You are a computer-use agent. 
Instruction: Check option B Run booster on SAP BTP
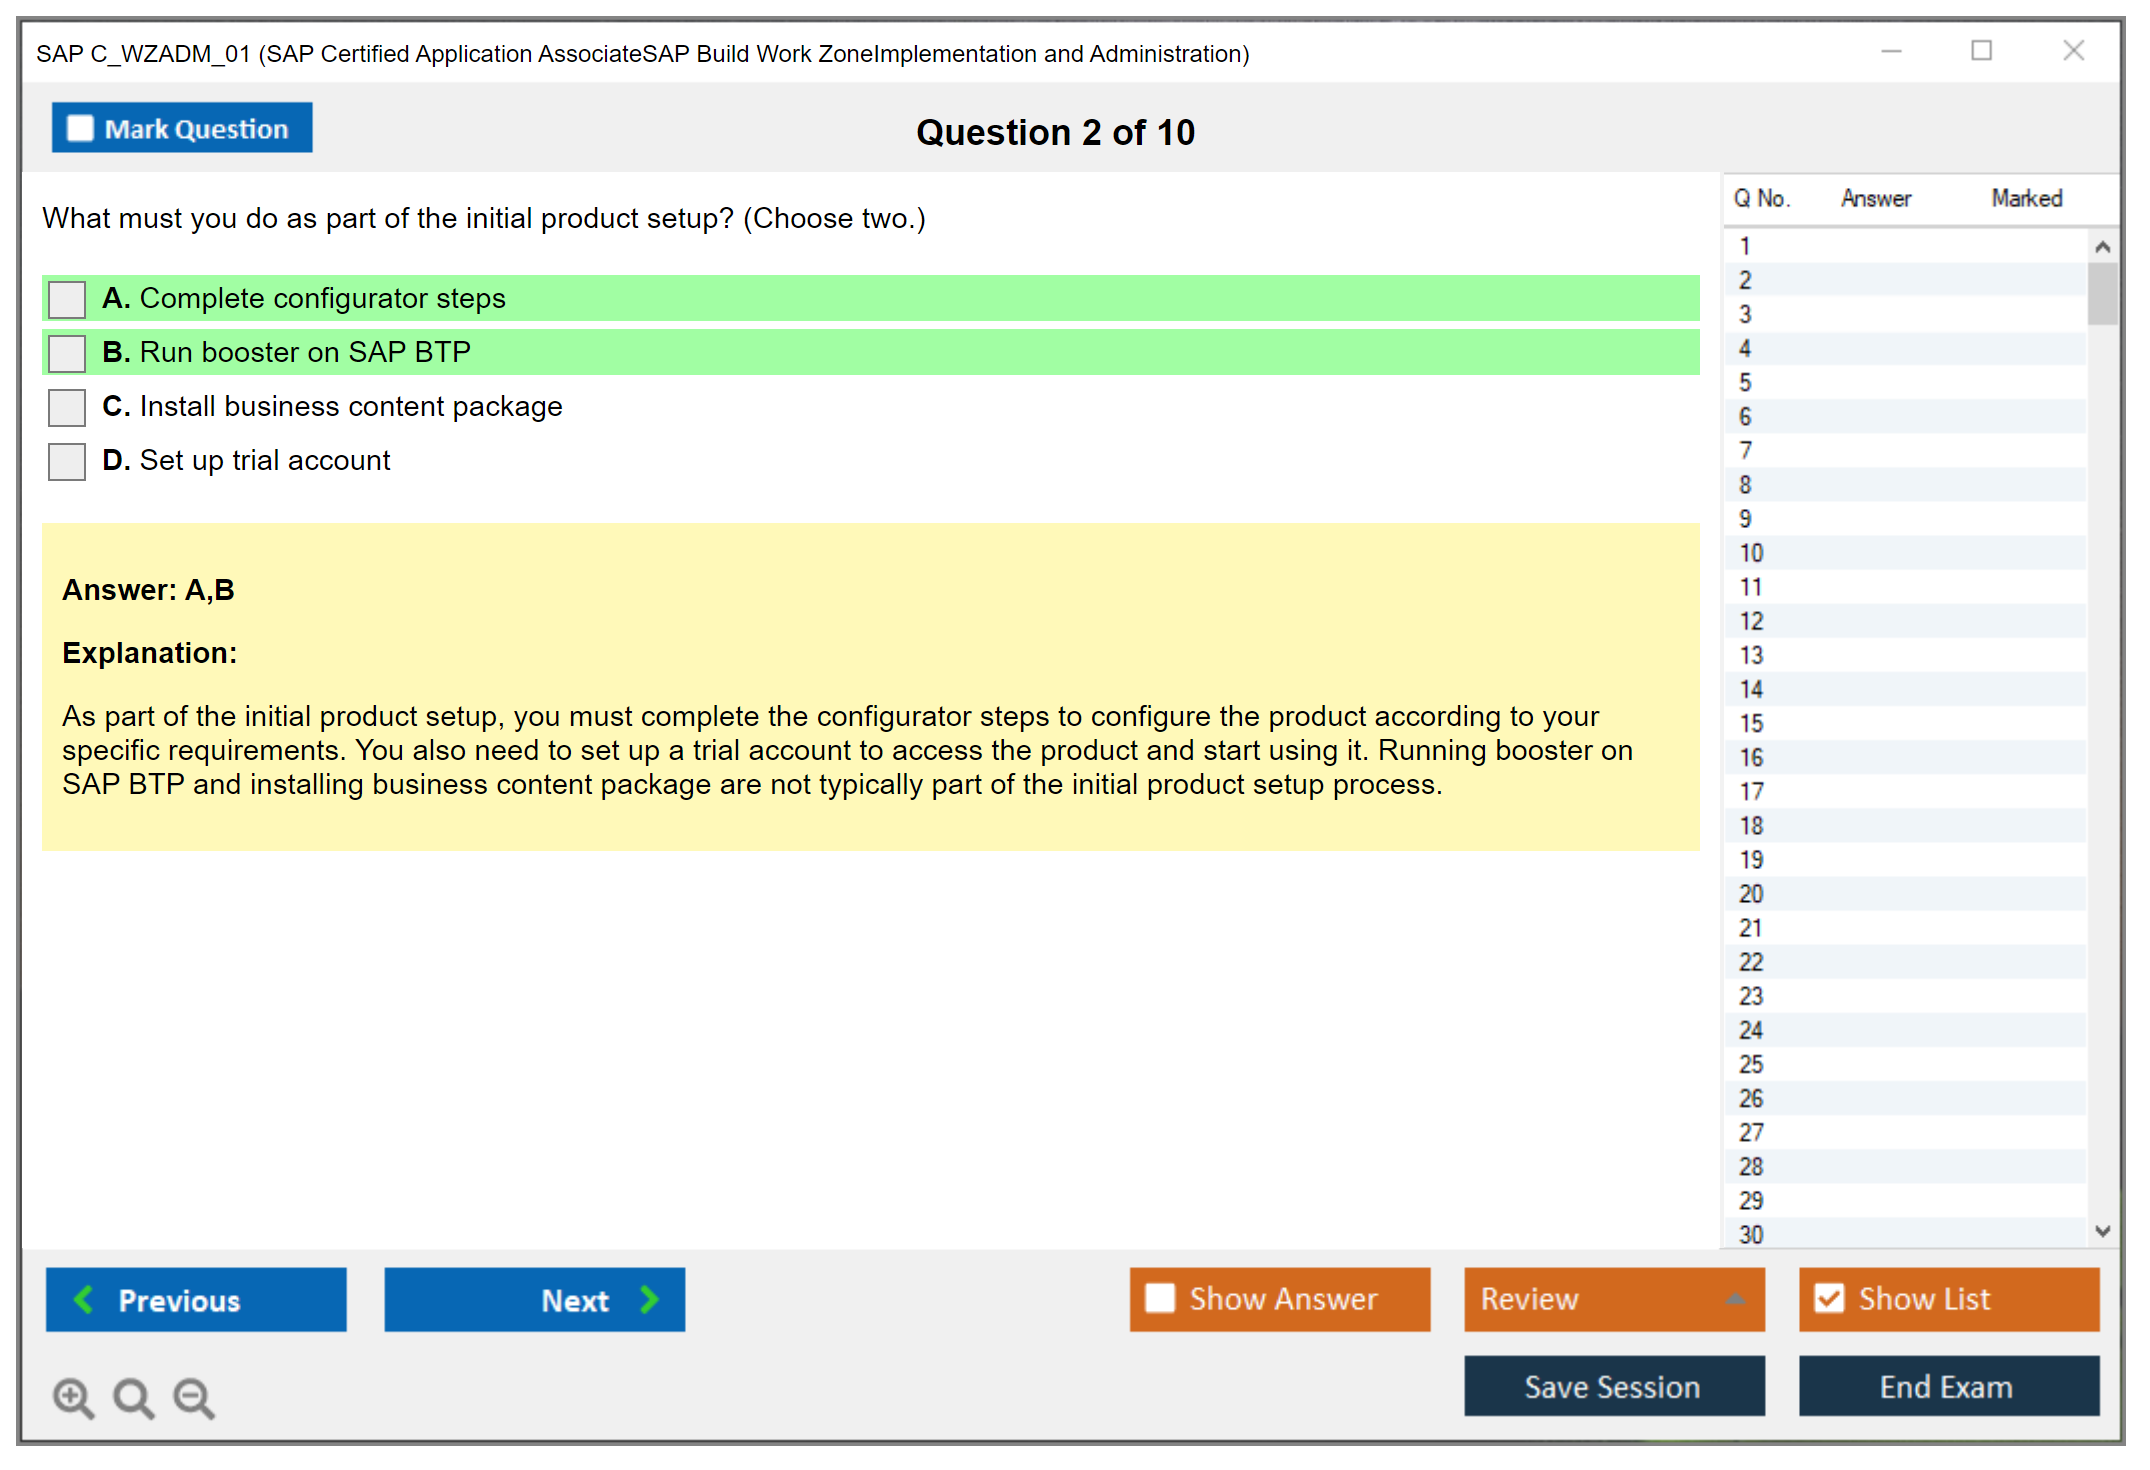coord(67,353)
